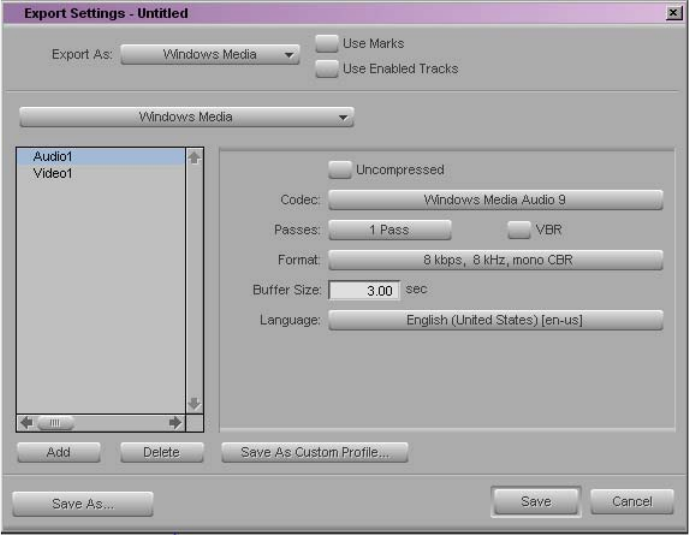Image resolution: width=689 pixels, height=535 pixels.
Task: Open the Windows Media profile dropdown
Action: point(186,117)
